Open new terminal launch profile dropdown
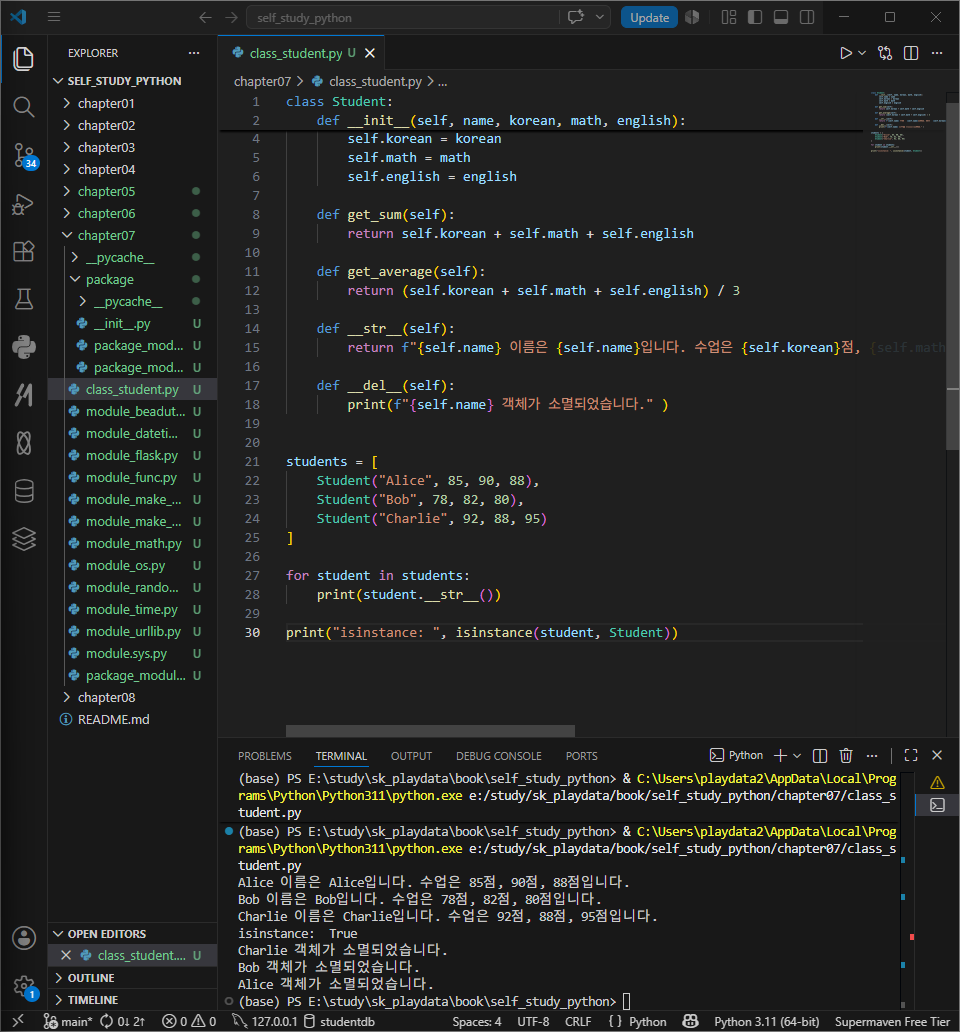The width and height of the screenshot is (960, 1032). (797, 756)
